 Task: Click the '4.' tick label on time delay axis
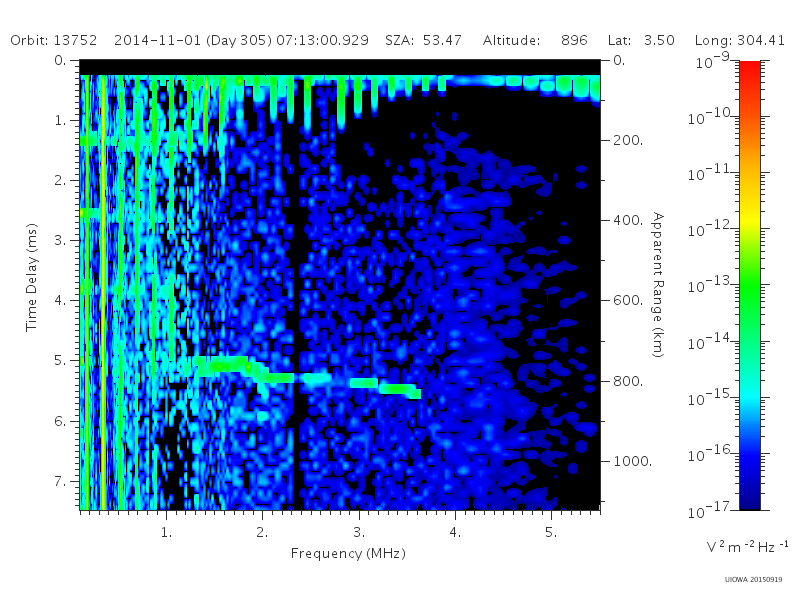click(60, 300)
